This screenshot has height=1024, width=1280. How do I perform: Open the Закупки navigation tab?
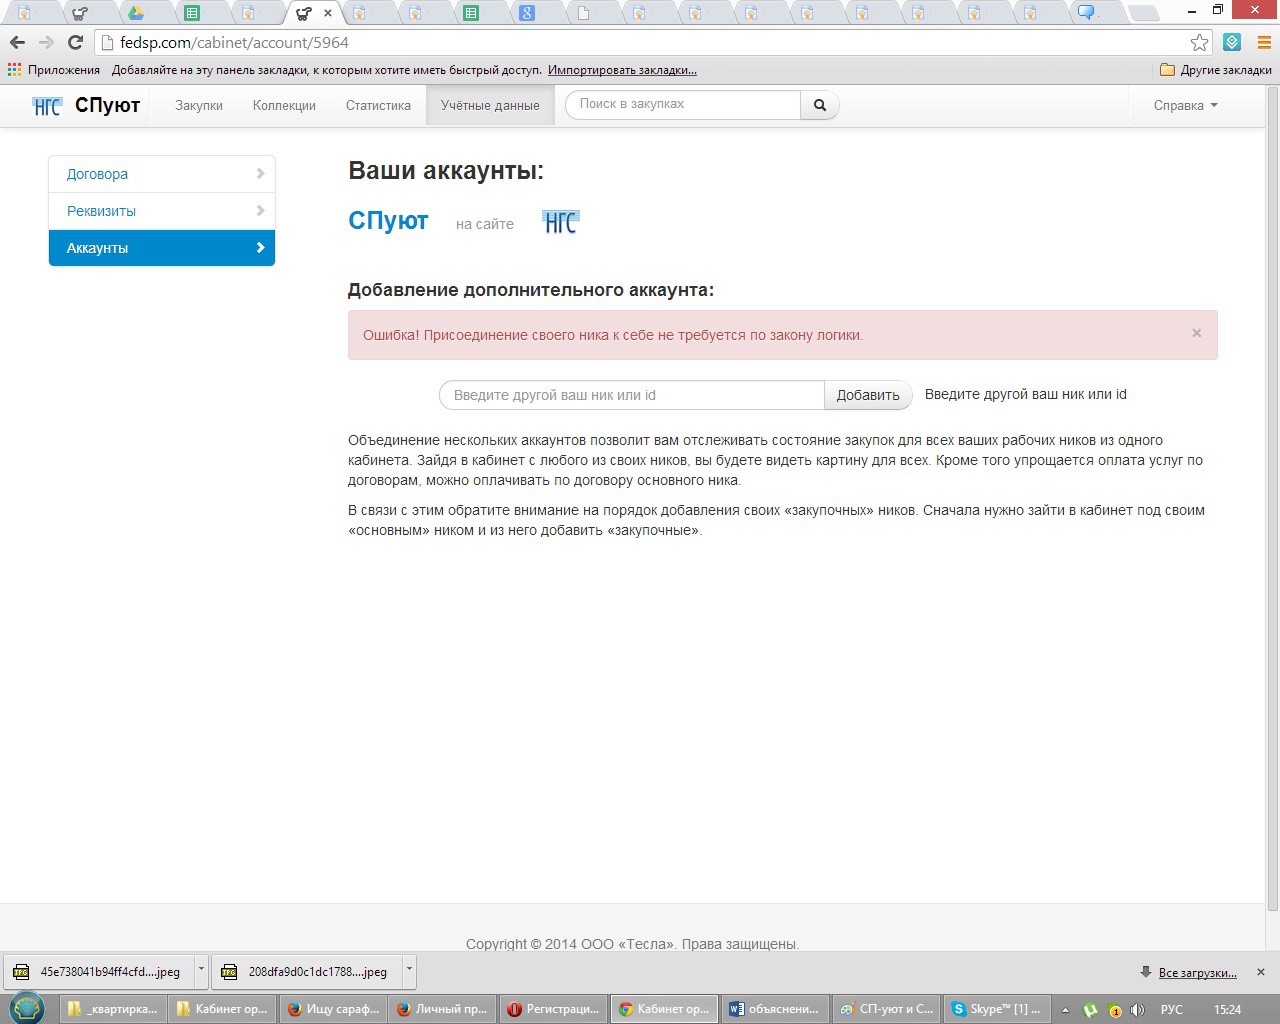coord(199,105)
